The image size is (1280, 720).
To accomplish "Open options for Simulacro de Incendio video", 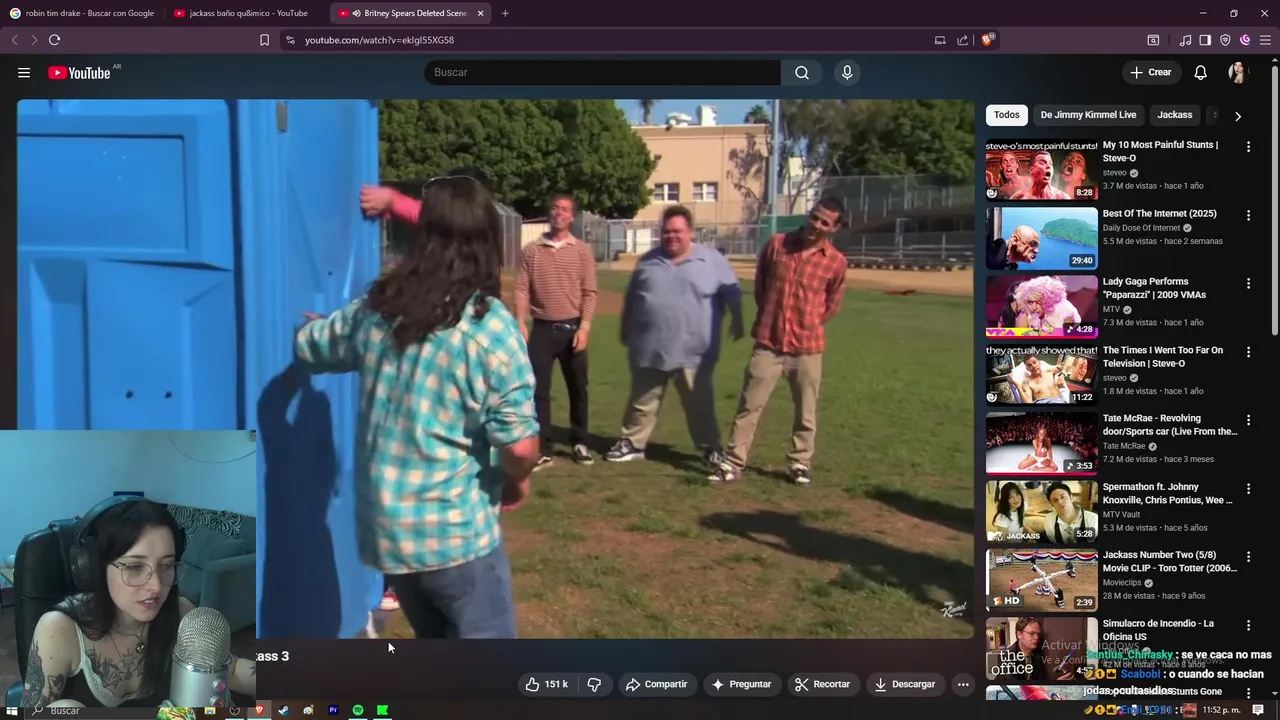I will tap(1248, 625).
